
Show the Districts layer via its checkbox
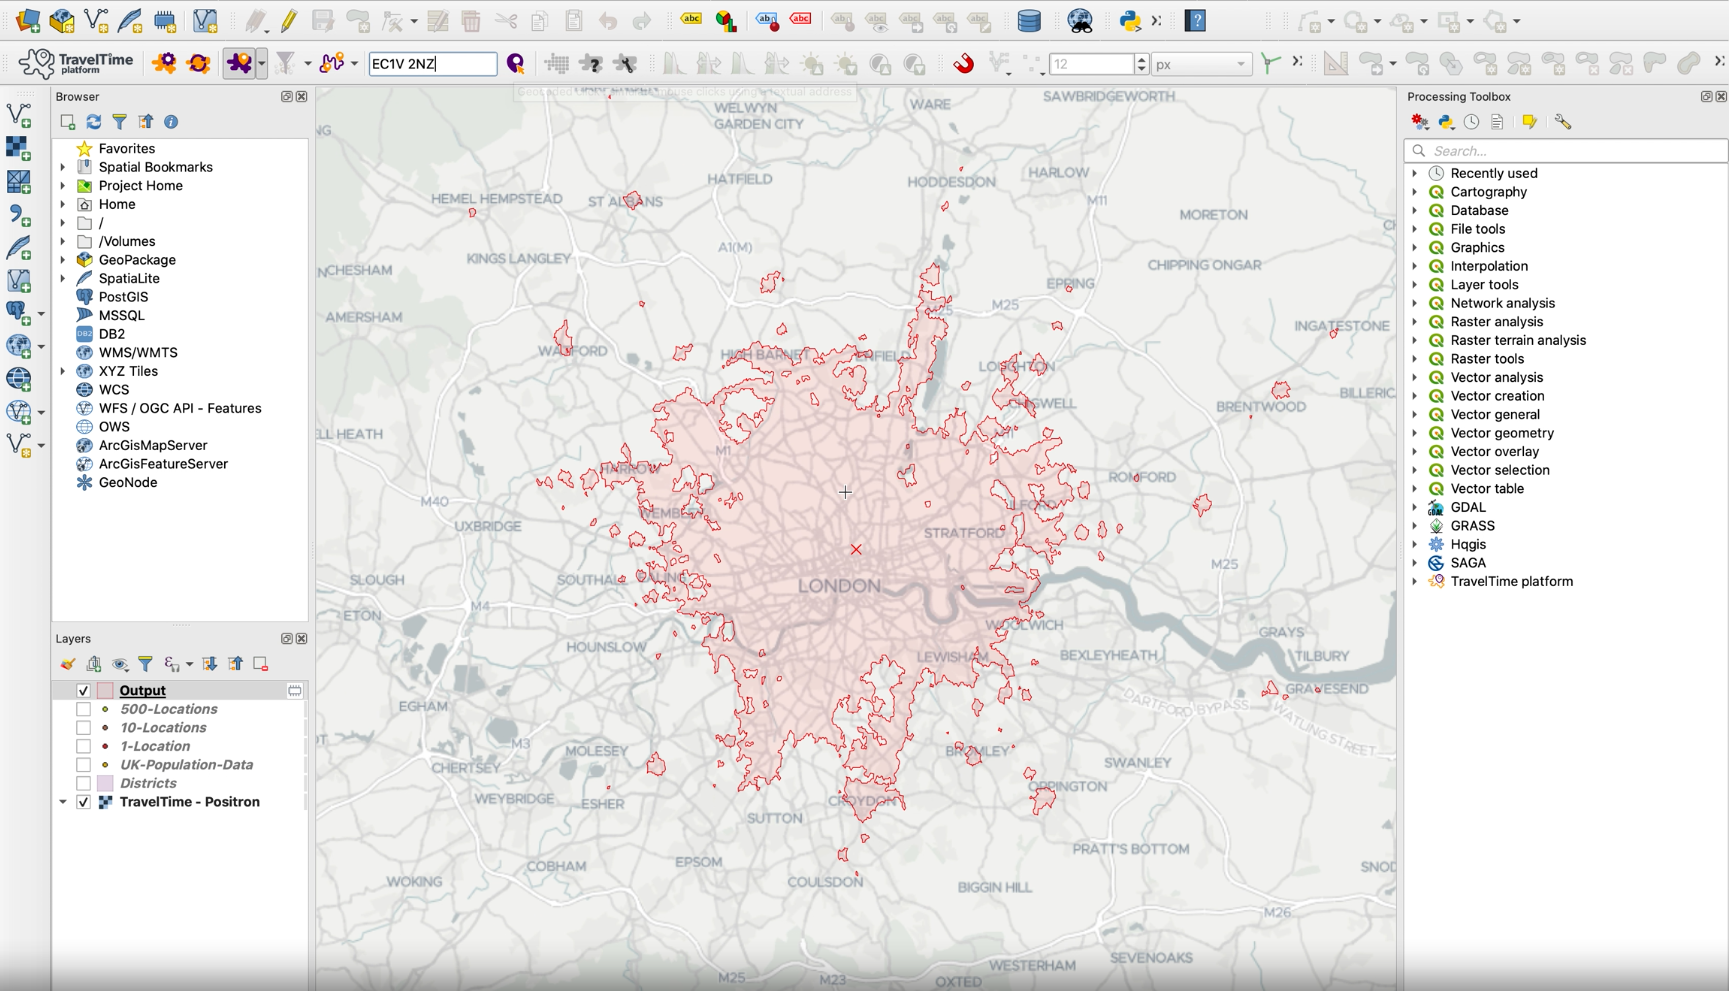click(84, 783)
